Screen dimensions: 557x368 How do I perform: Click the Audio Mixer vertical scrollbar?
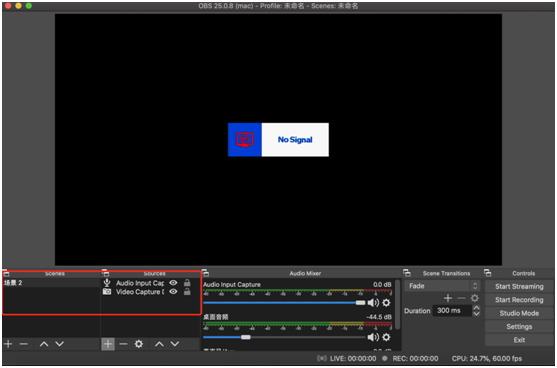coord(397,304)
